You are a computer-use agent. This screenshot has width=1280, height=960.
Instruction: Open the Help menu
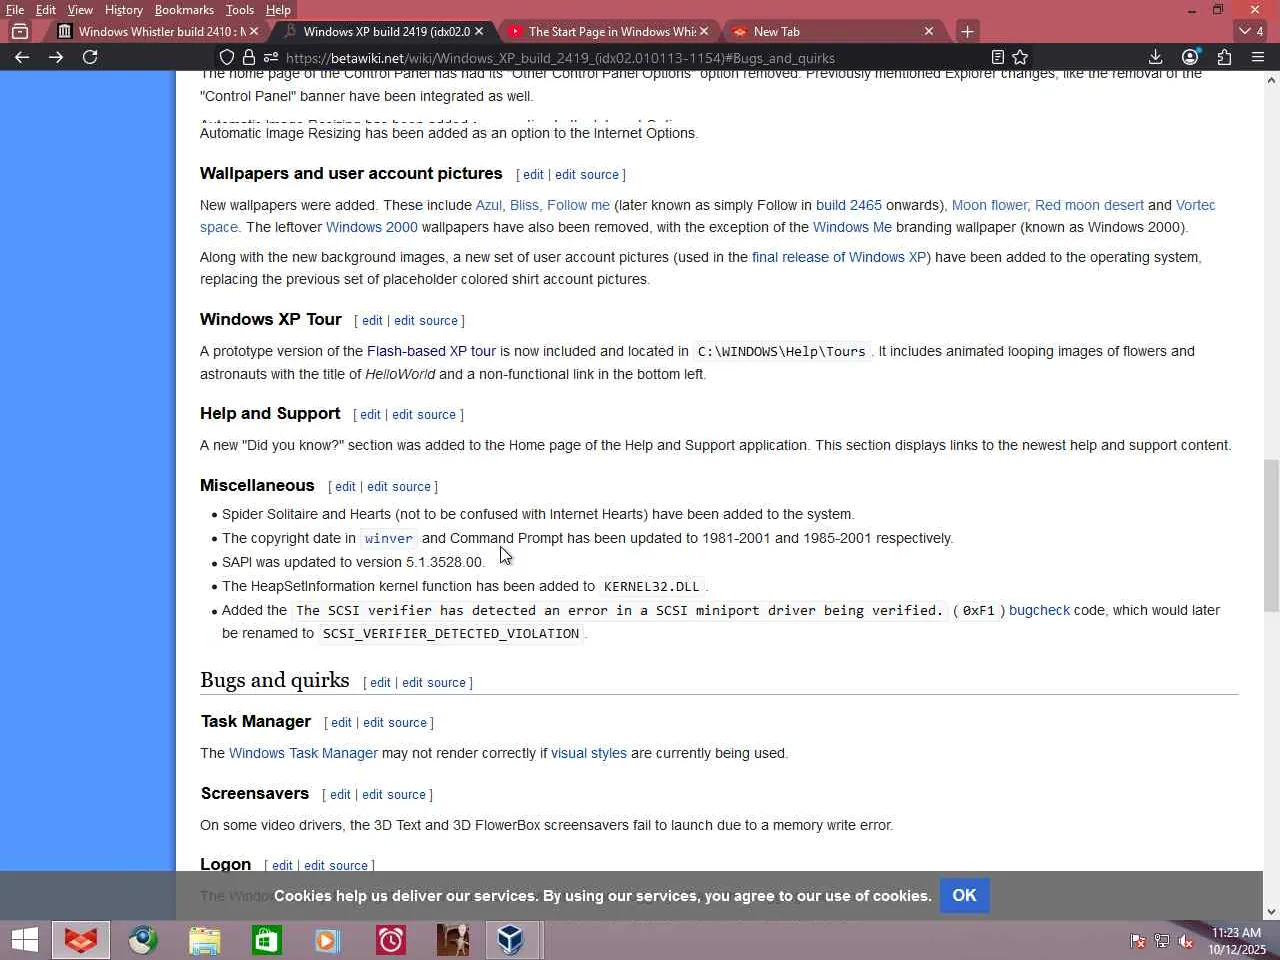(278, 10)
